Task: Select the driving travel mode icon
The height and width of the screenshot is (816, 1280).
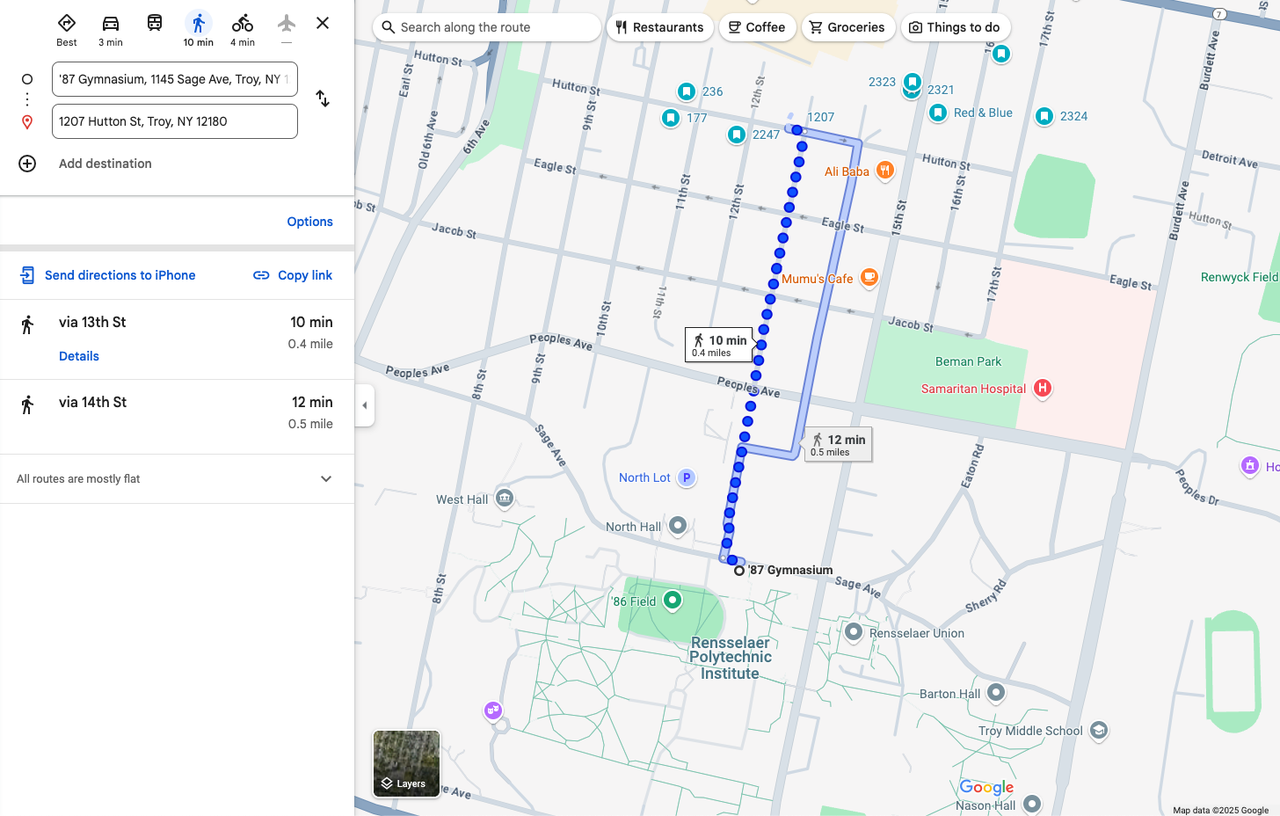Action: pyautogui.click(x=110, y=24)
